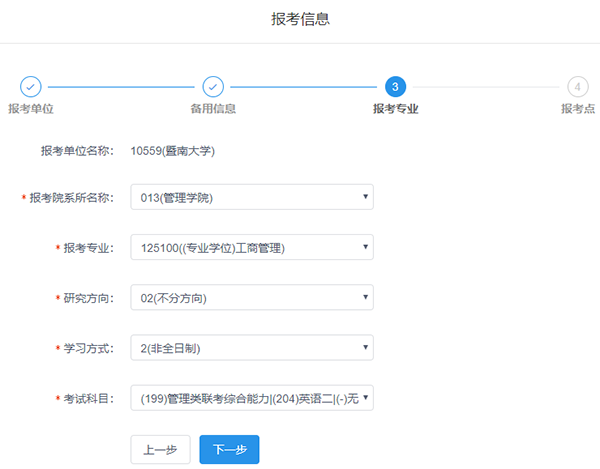Expand the 学习方式 dropdown showing 2(非全日制)

pyautogui.click(x=251, y=348)
